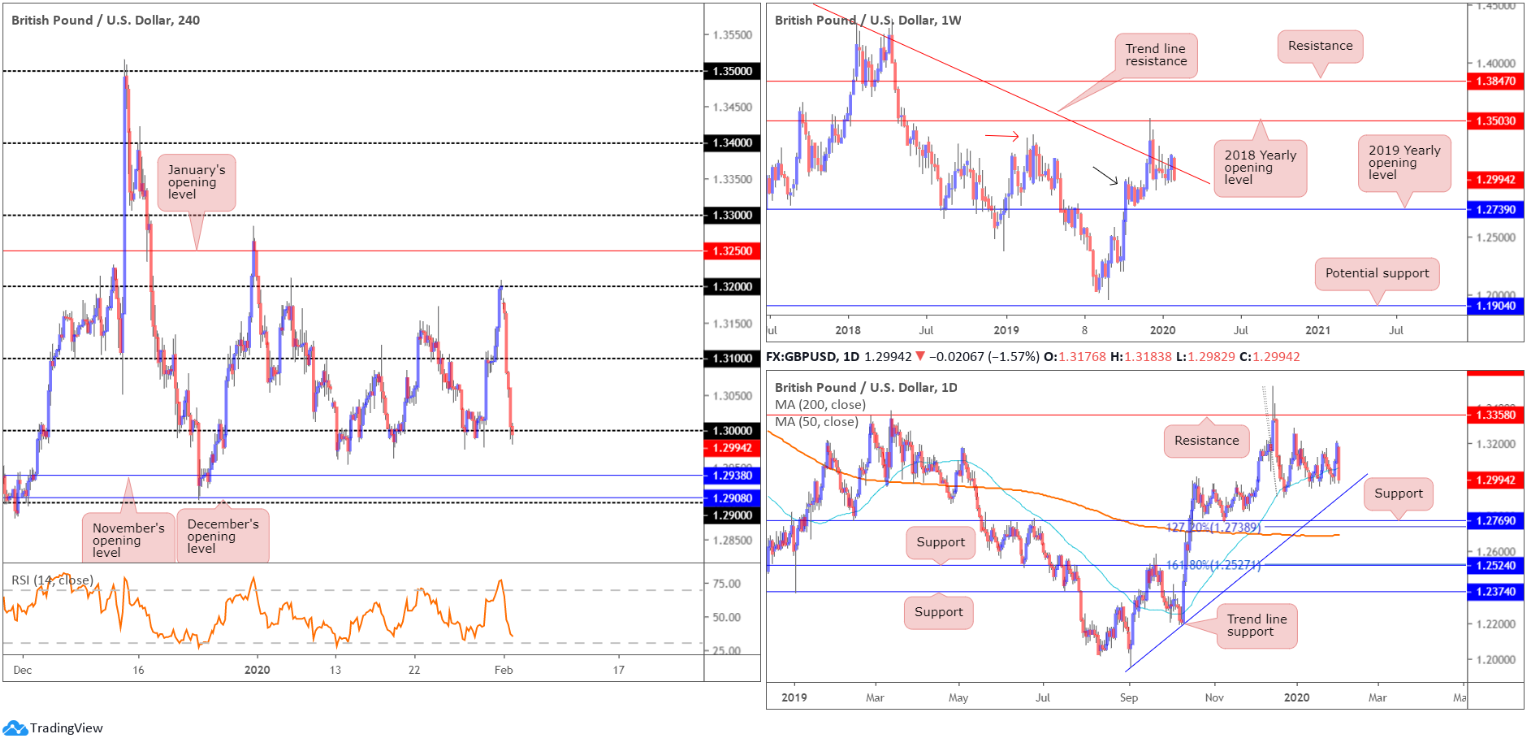Select the blue 1.27690 price tag
Screen dimensions: 1526x737
pyautogui.click(x=1495, y=521)
